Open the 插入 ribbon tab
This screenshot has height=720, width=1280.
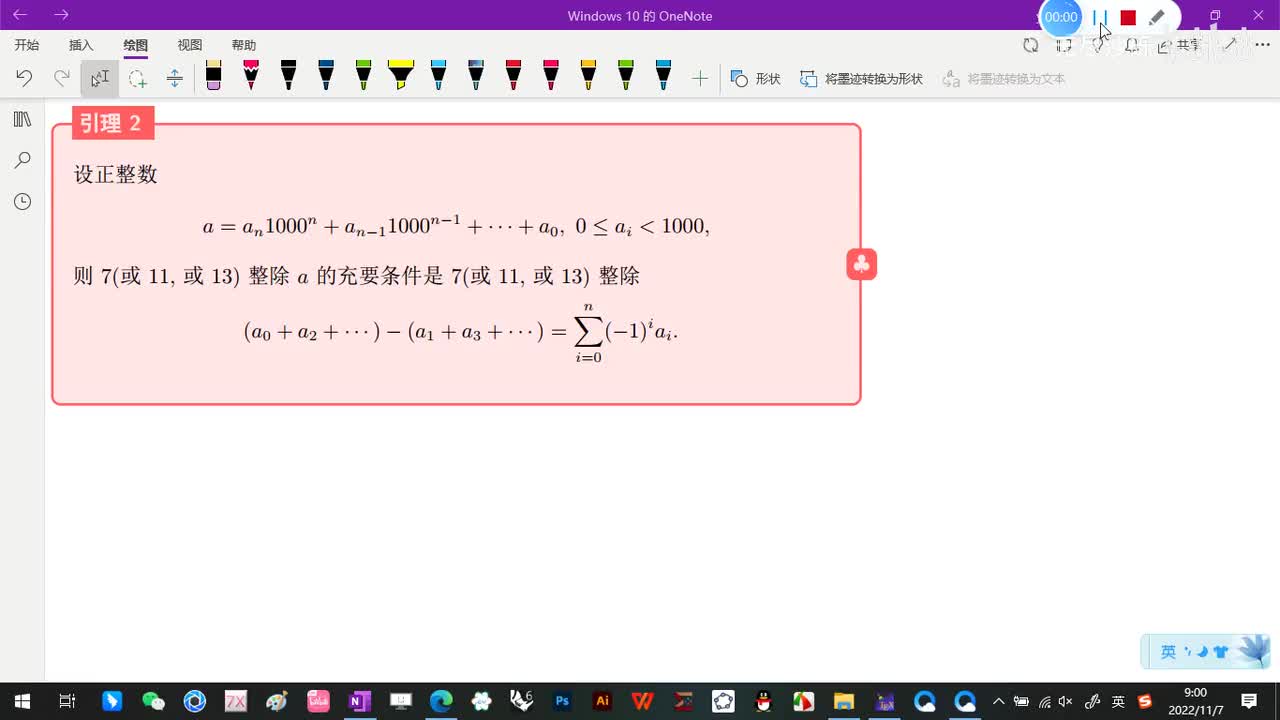click(81, 45)
